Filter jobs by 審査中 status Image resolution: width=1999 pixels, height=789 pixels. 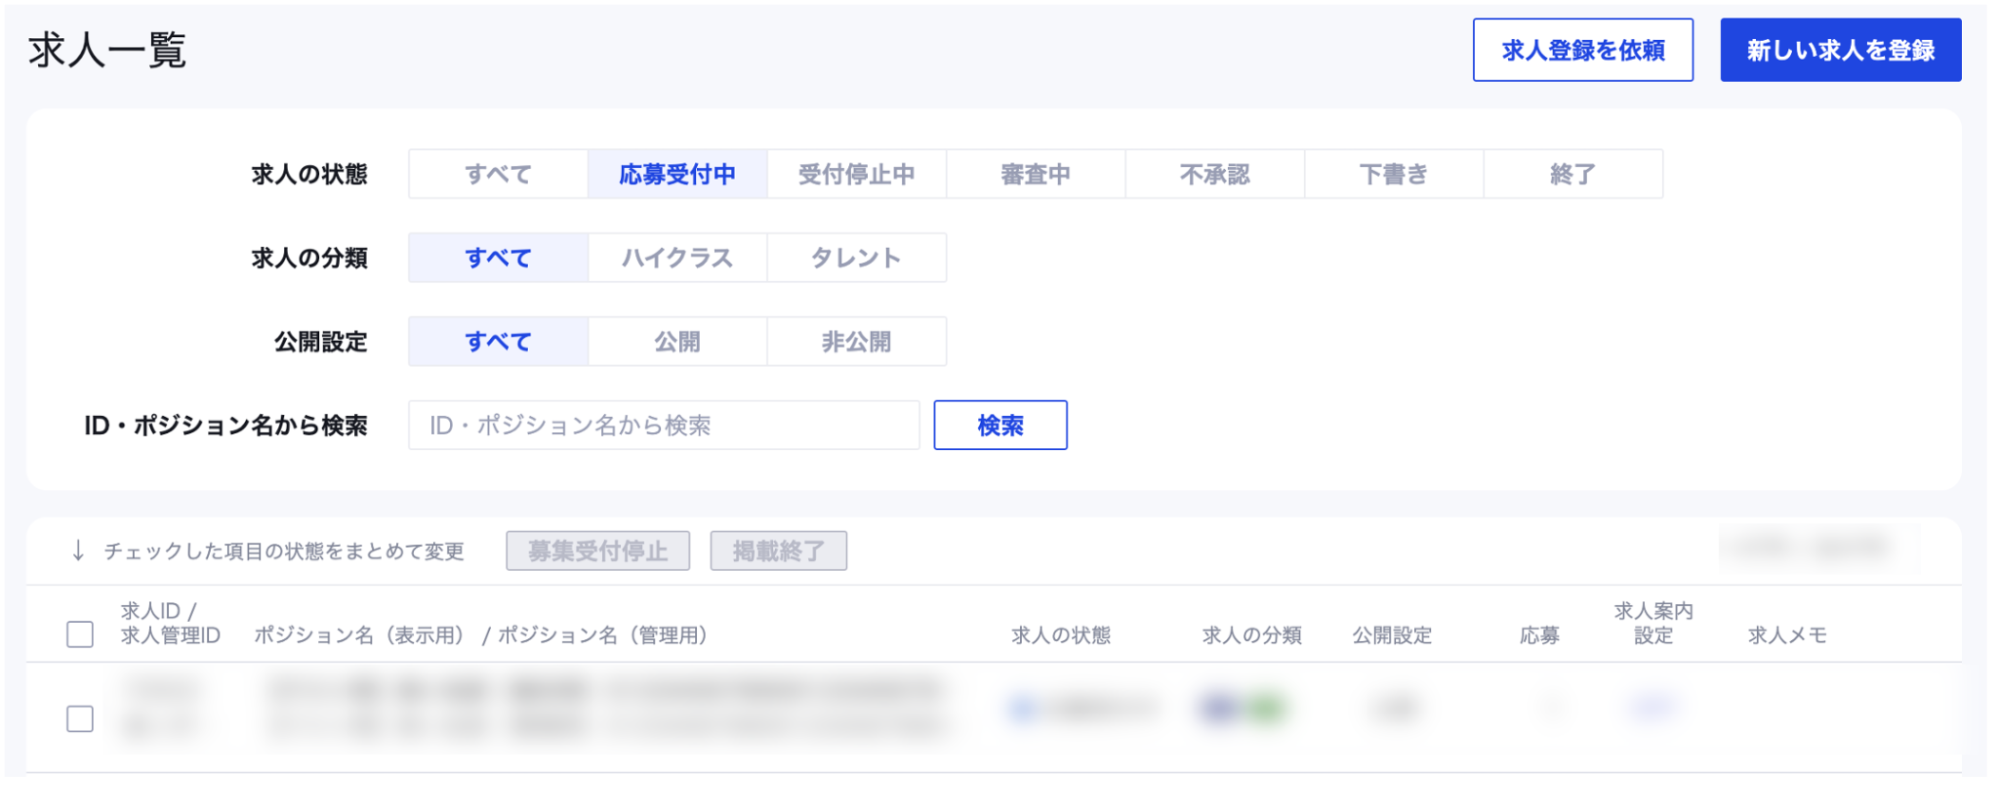coord(1035,174)
